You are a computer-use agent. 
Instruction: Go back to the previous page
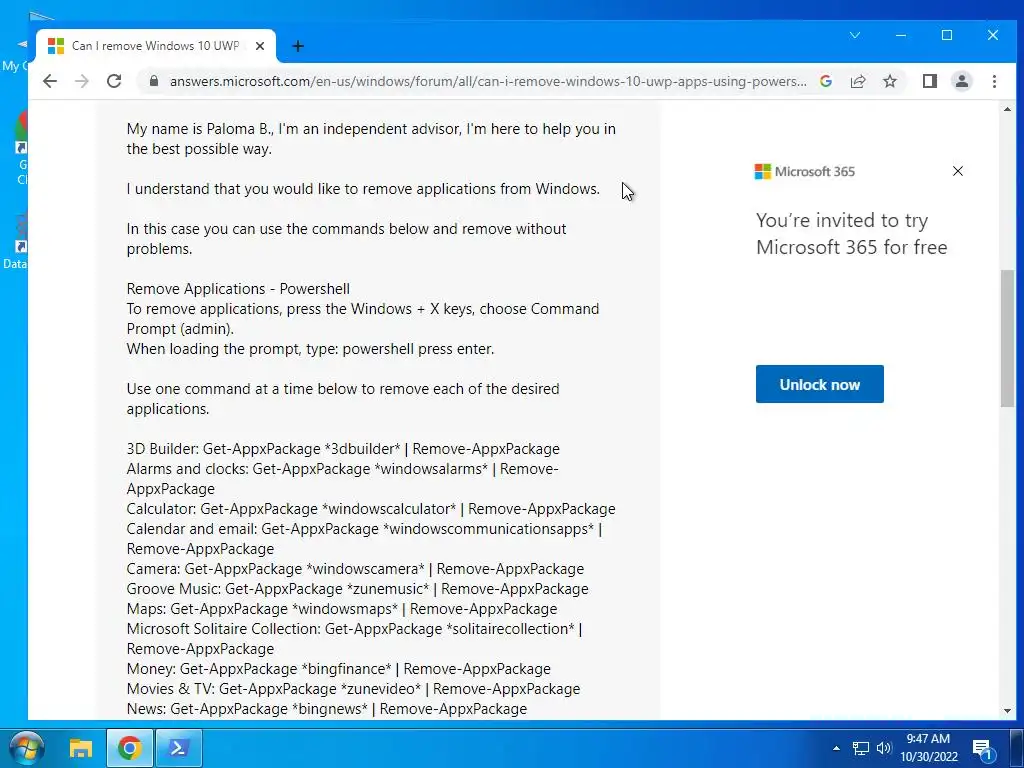pos(50,81)
